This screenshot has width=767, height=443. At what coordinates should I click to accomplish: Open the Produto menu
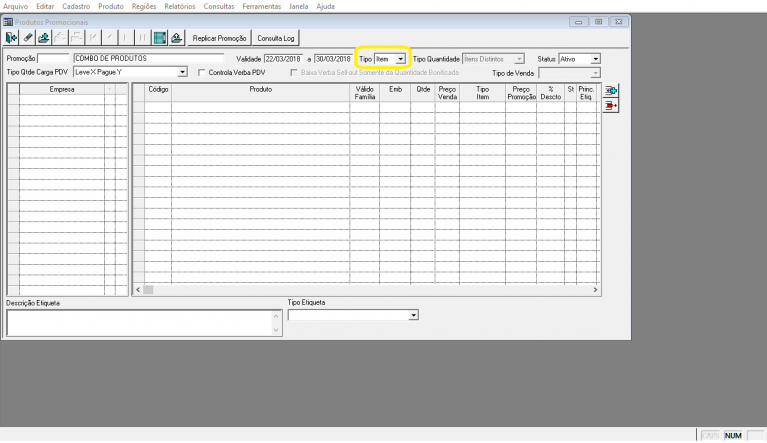(x=111, y=6)
